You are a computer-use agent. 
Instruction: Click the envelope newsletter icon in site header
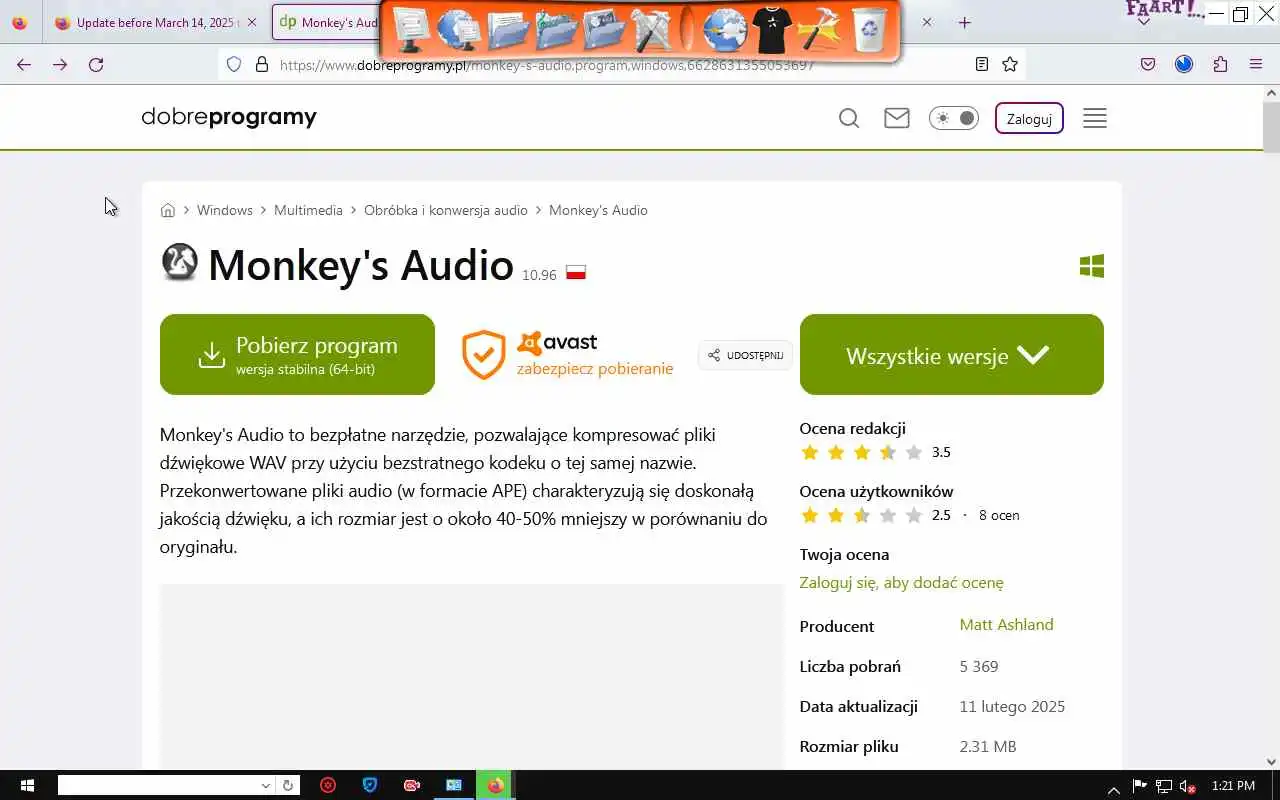click(897, 118)
